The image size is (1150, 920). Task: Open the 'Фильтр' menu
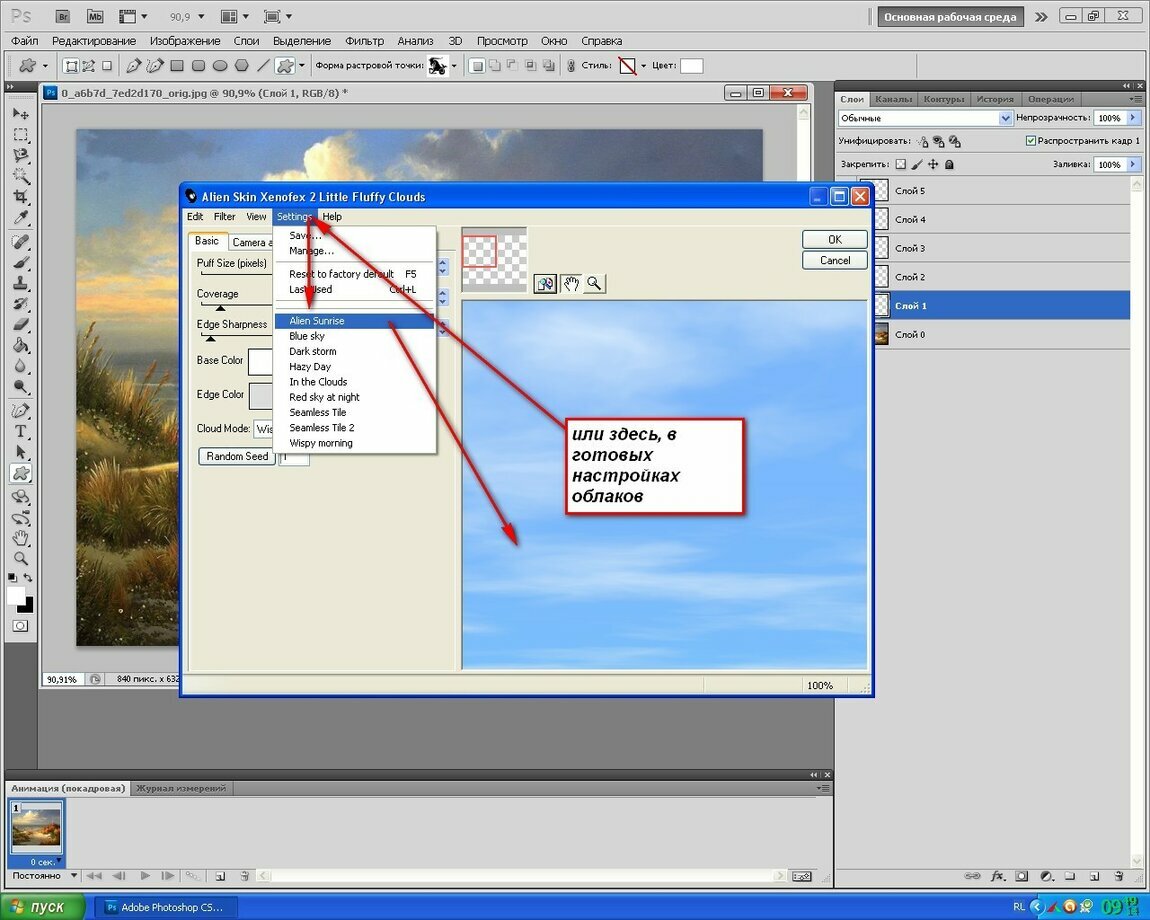click(365, 41)
